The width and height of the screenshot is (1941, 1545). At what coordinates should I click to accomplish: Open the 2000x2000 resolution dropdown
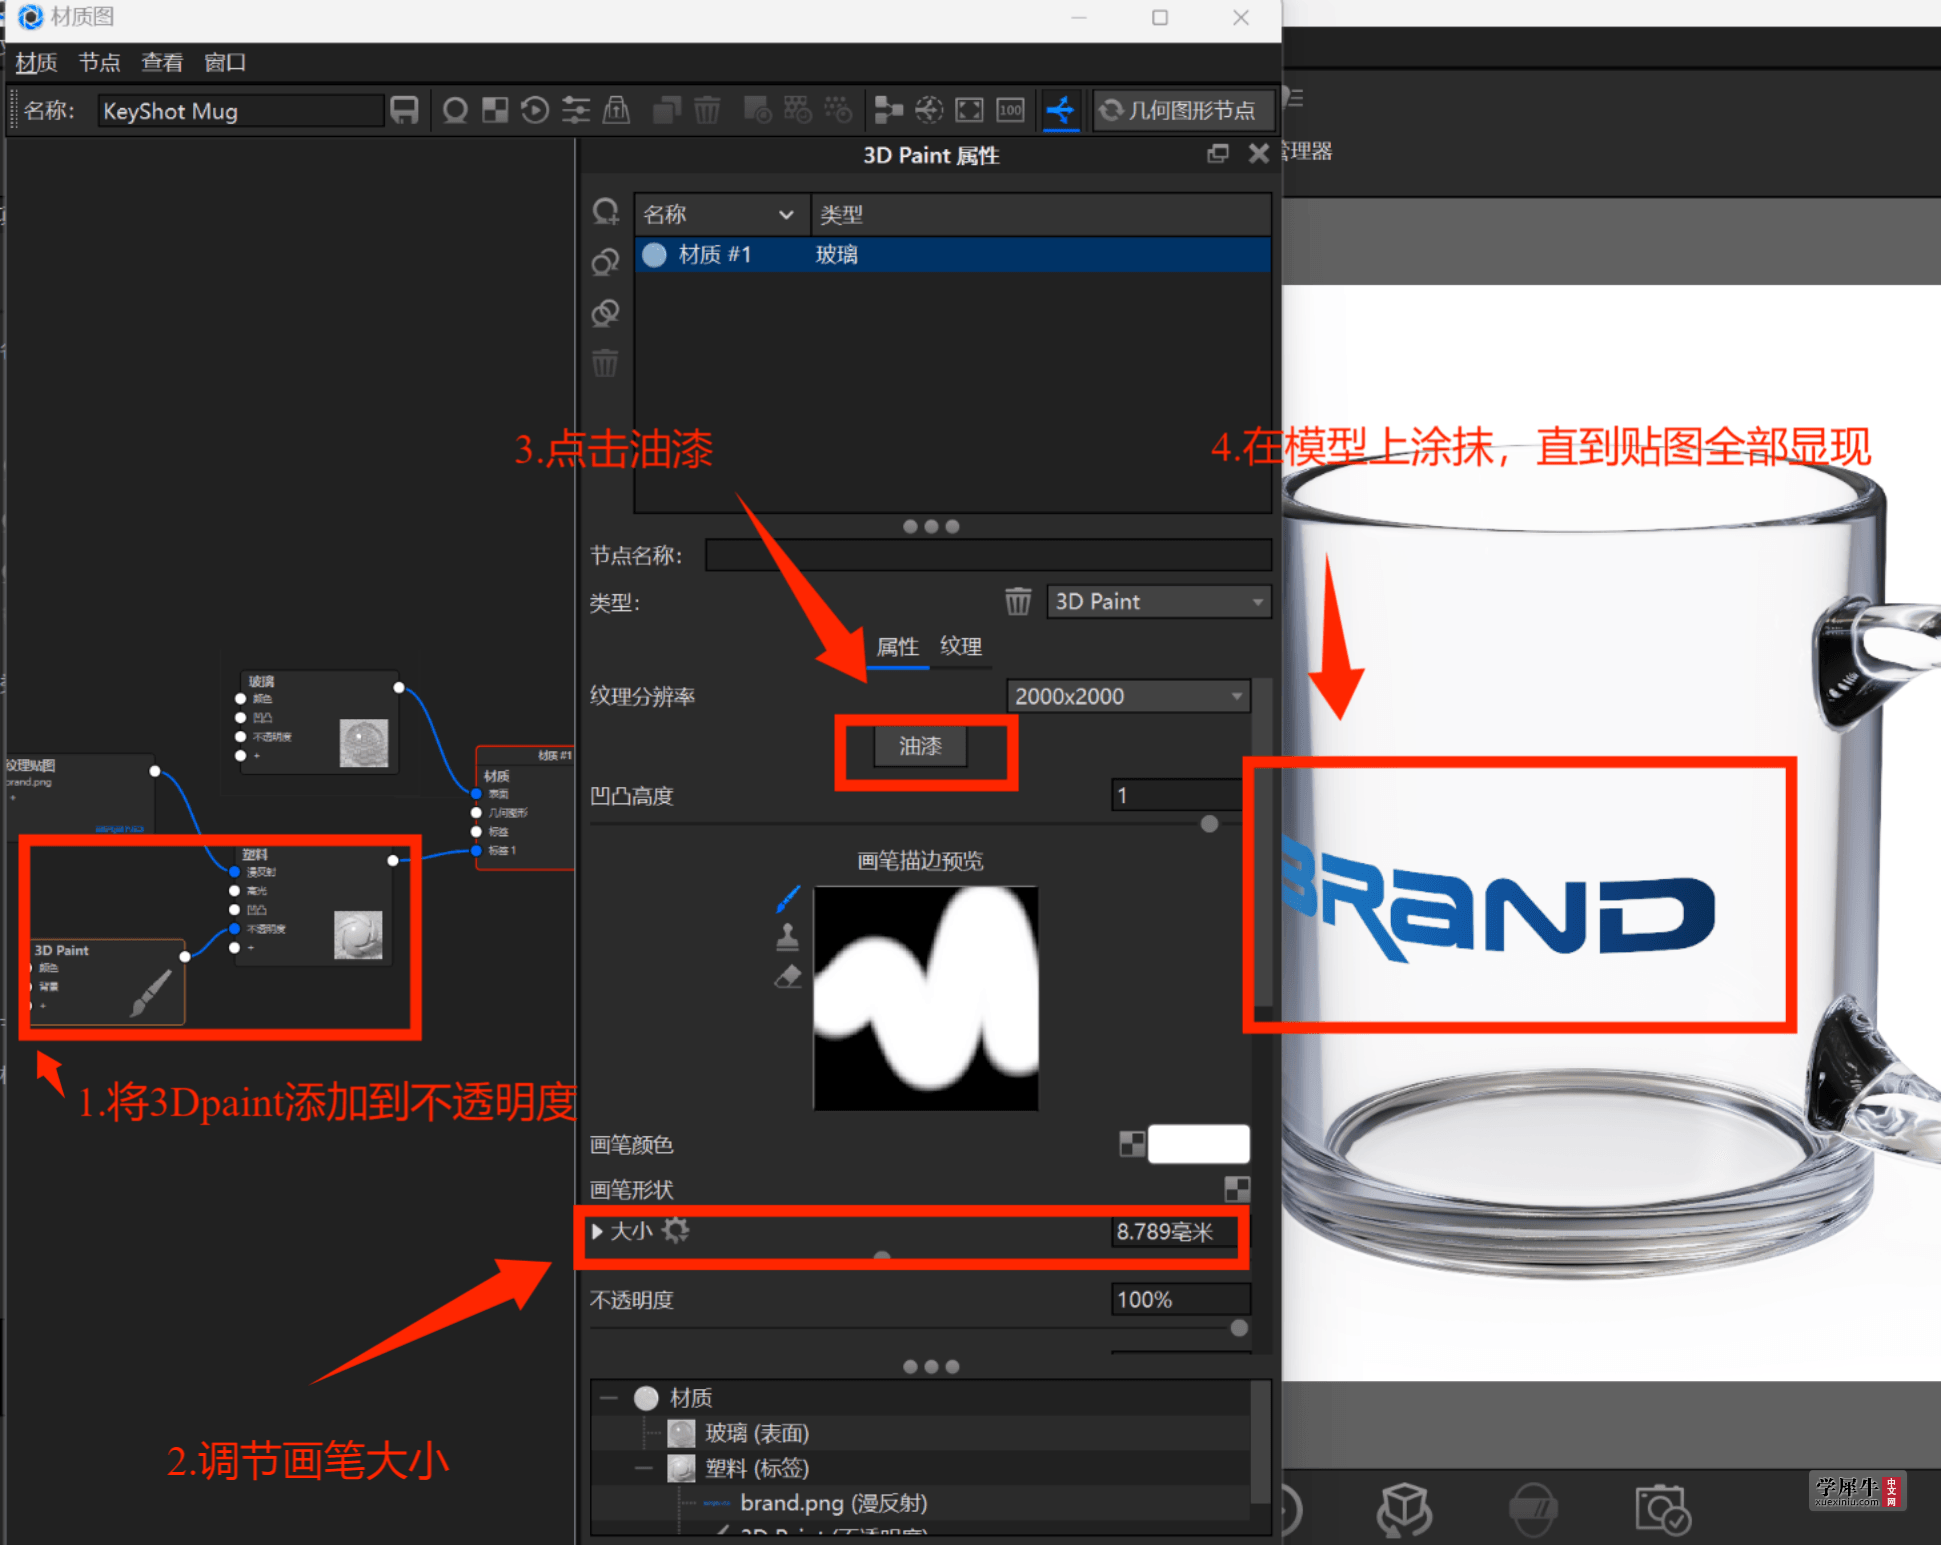point(1128,696)
